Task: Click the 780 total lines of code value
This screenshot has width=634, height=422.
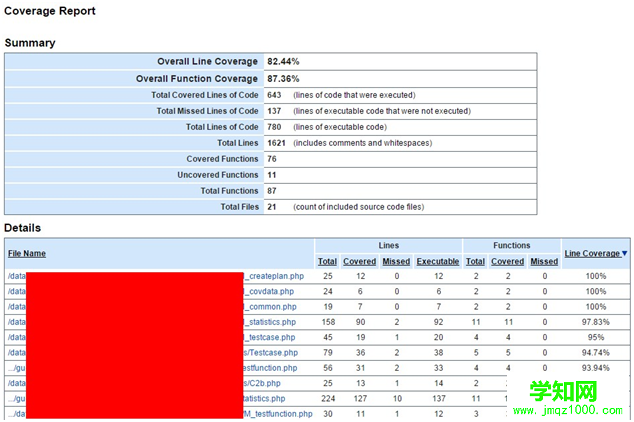Action: click(274, 127)
